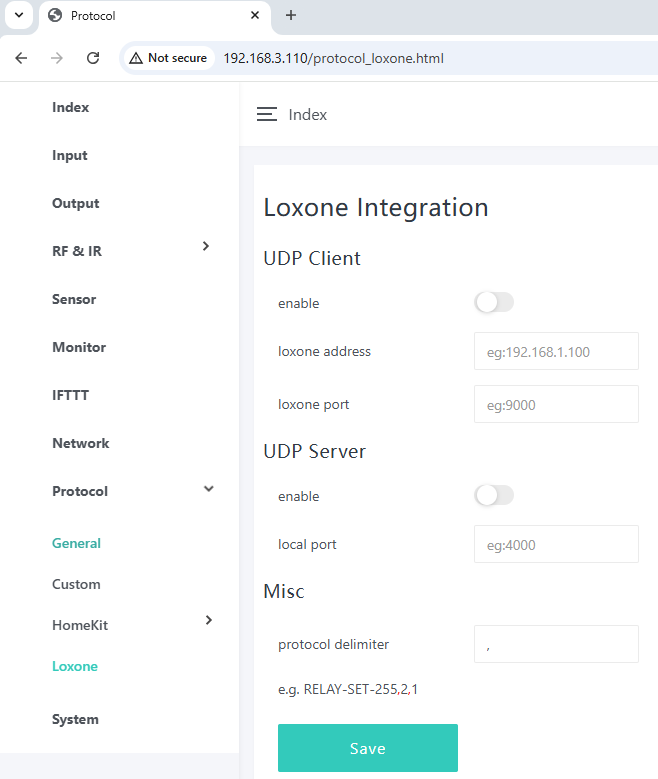The image size is (658, 779).
Task: Expand the RF & IR submenu chevron
Action: coord(206,246)
